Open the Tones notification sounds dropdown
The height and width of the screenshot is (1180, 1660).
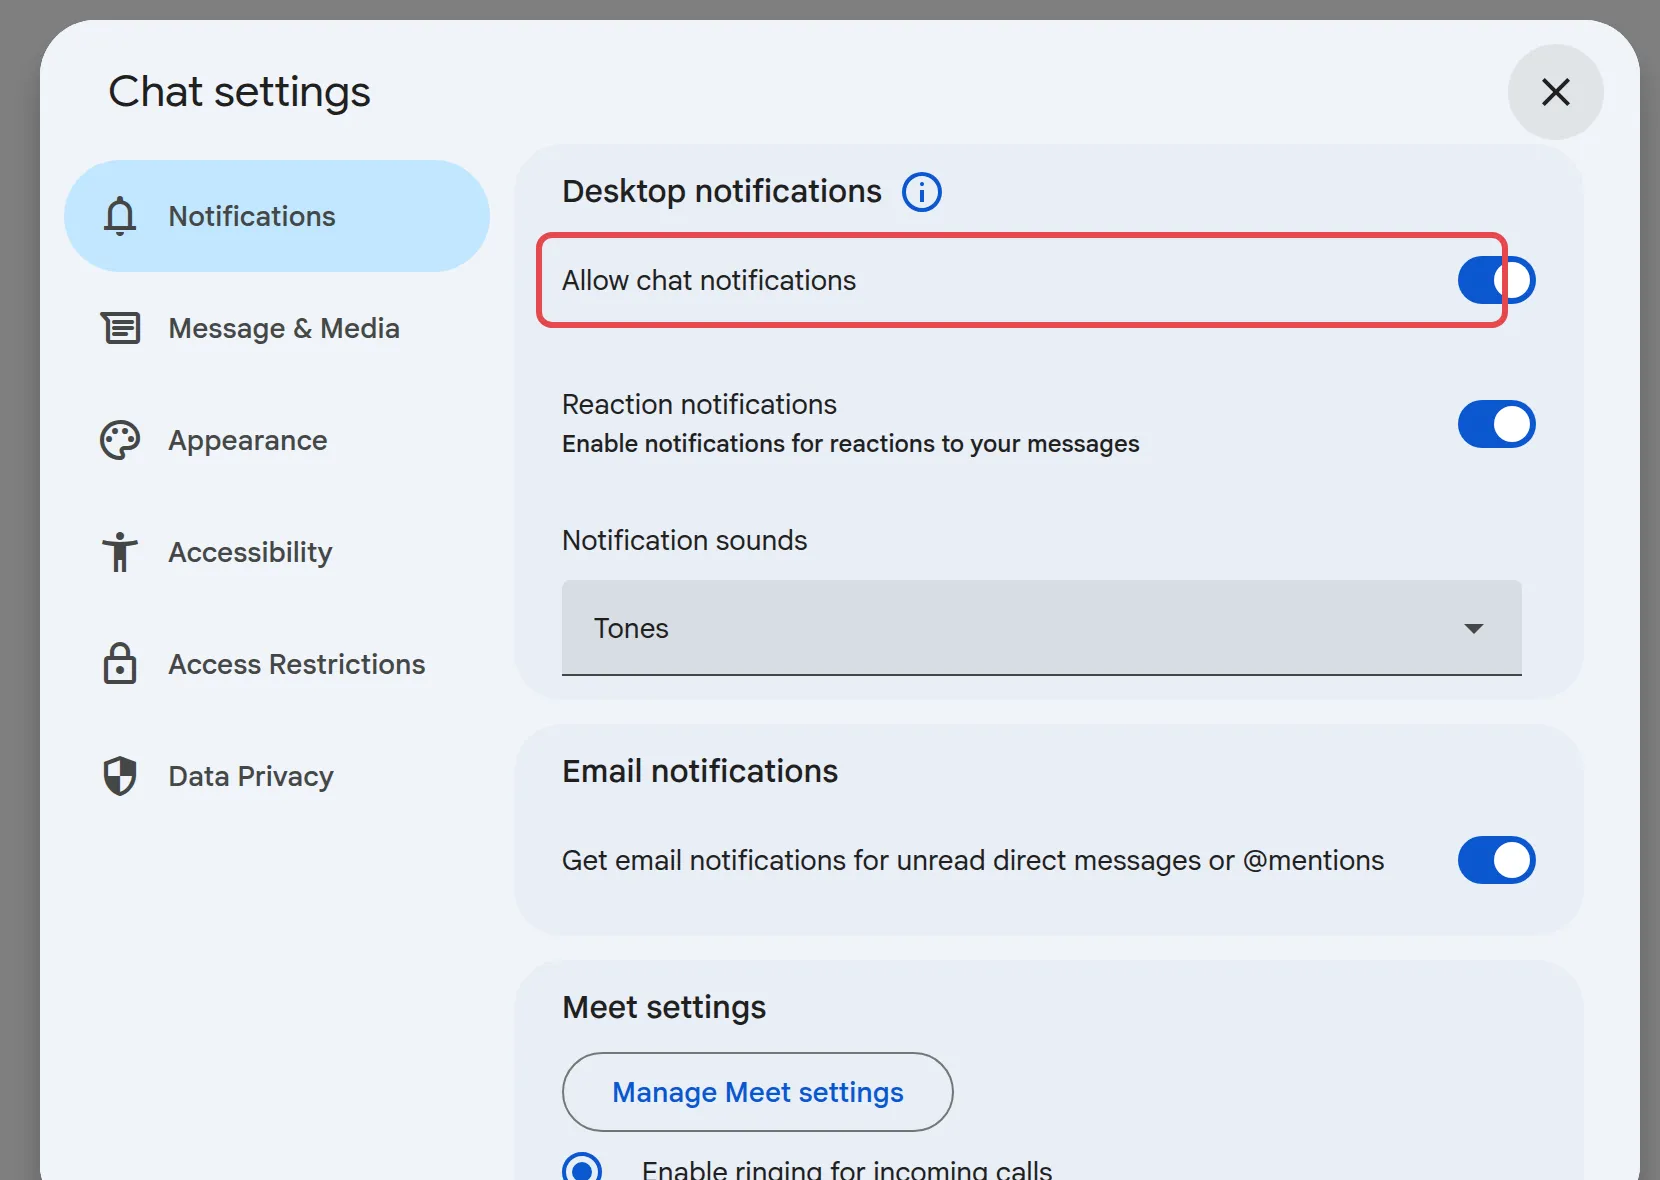tap(1042, 628)
